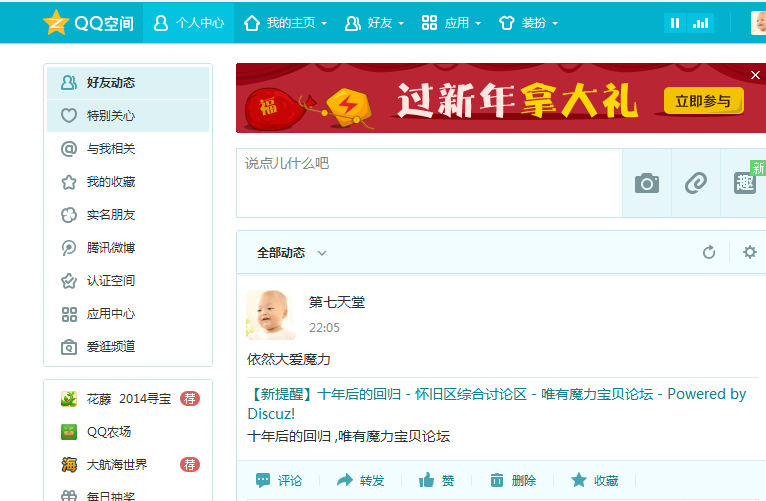This screenshot has width=766, height=501.
Task: Click the link attachment icon
Action: (x=695, y=183)
